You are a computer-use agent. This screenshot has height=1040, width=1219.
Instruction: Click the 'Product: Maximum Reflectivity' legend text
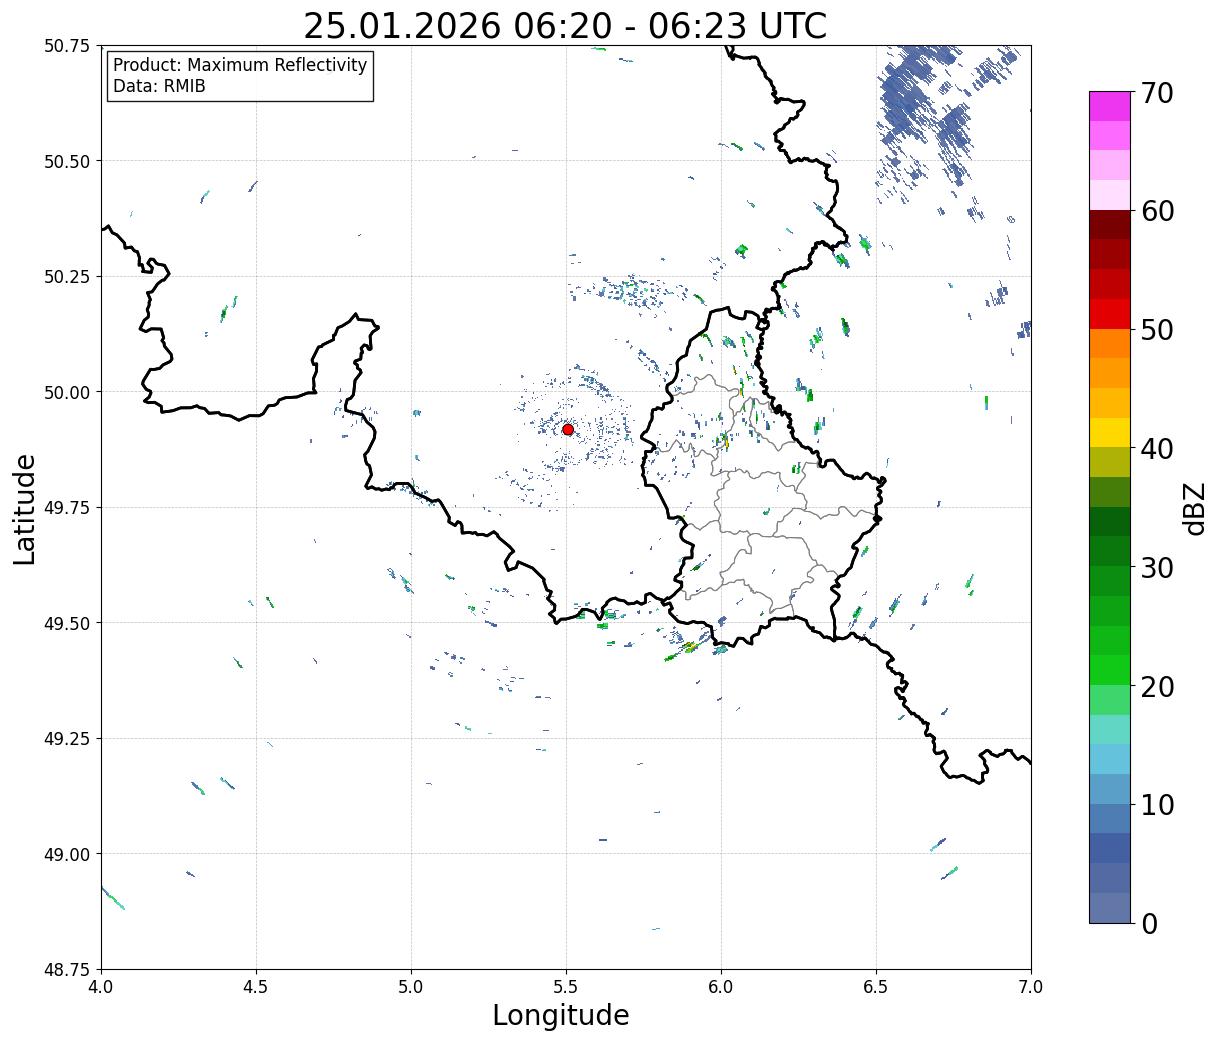pyautogui.click(x=240, y=65)
